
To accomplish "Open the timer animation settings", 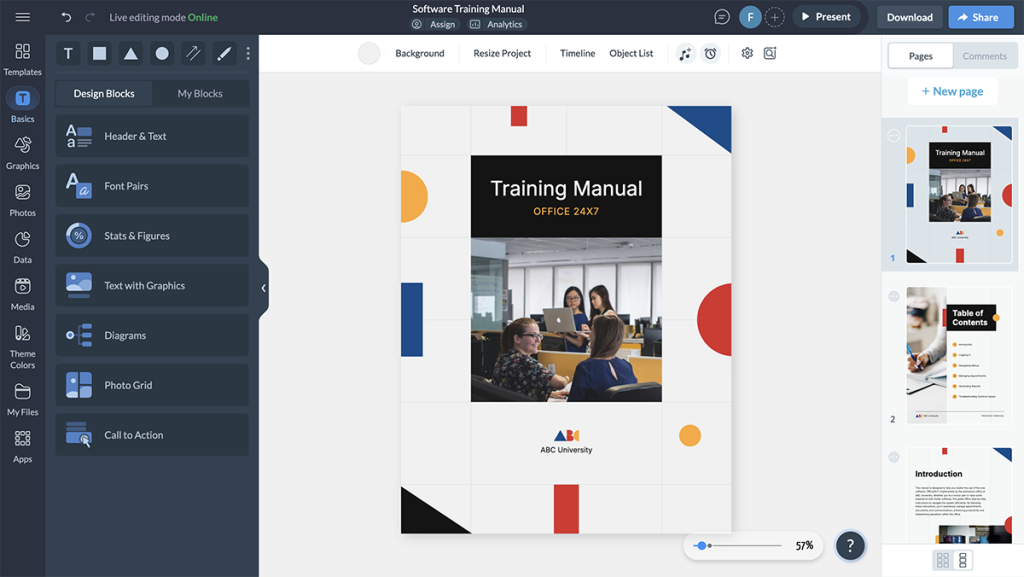I will click(x=709, y=53).
